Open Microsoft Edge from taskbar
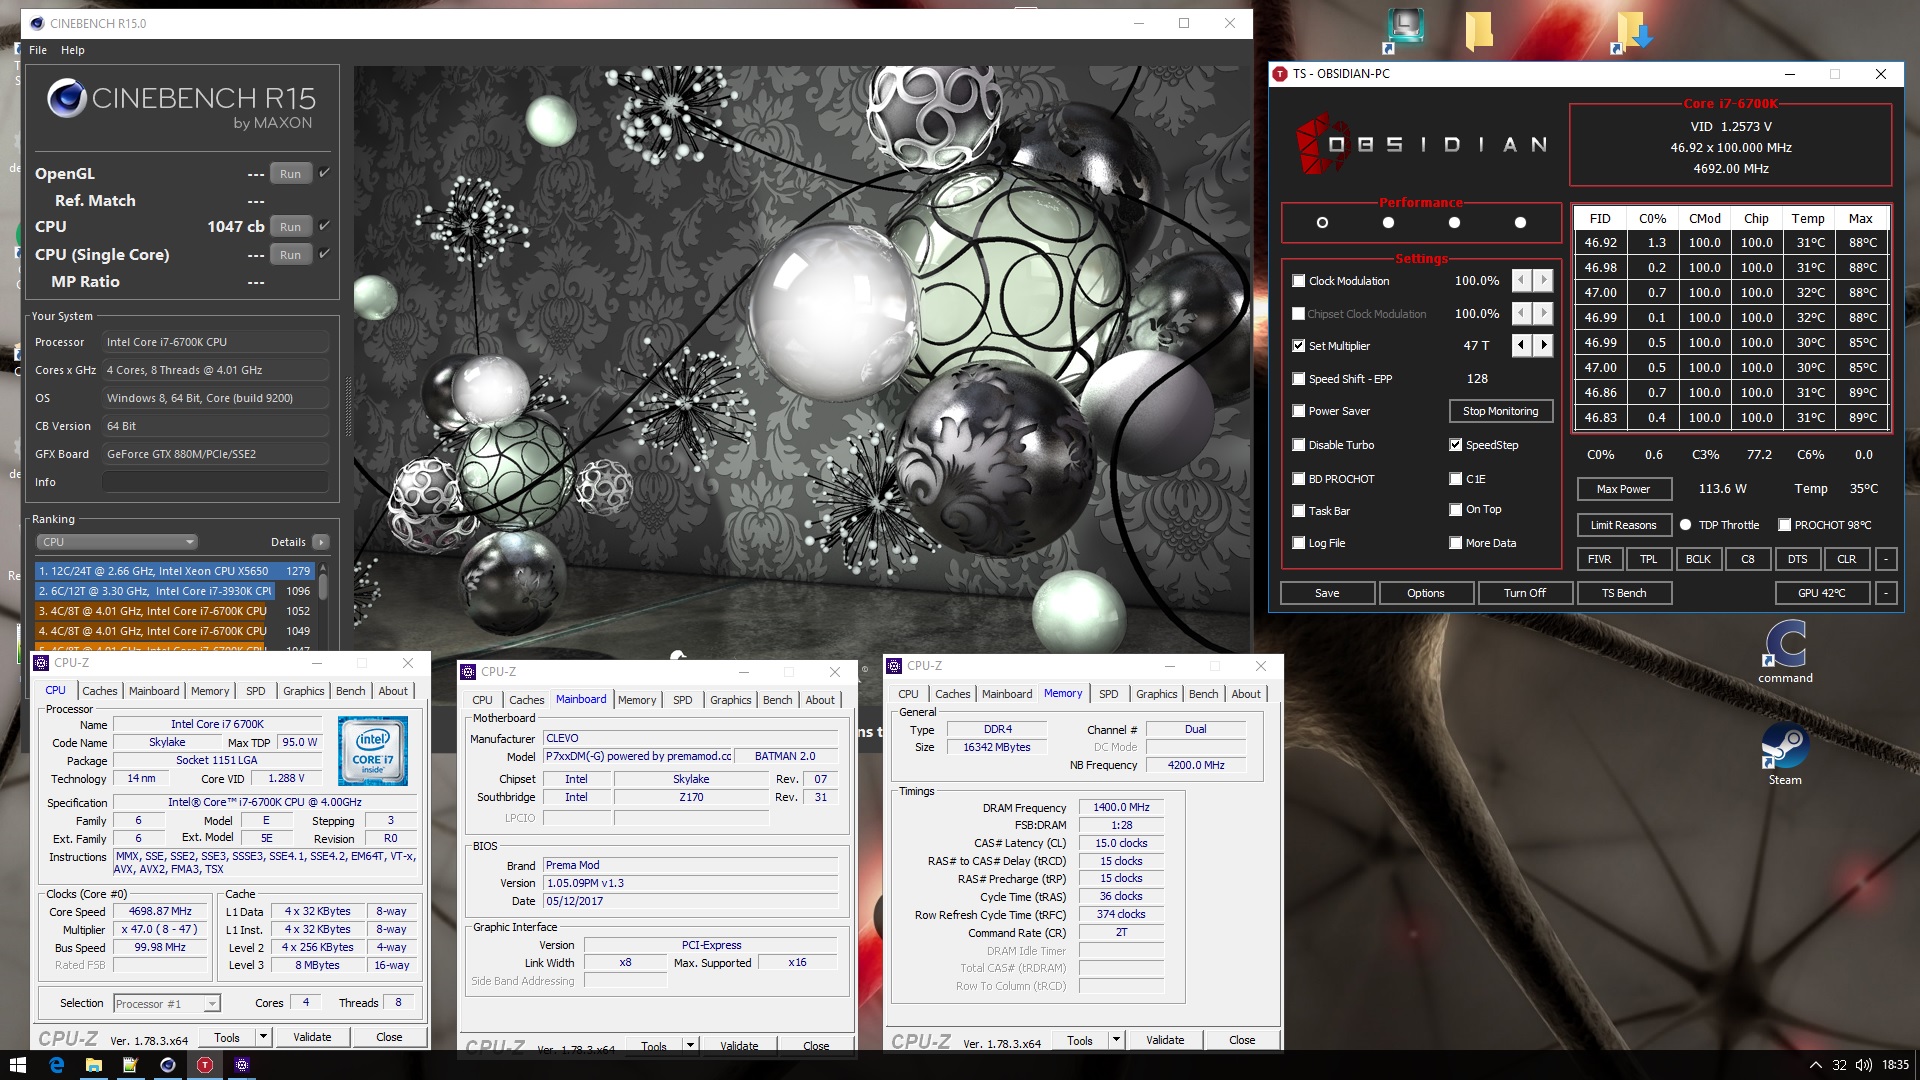The image size is (1920, 1080). point(56,1065)
